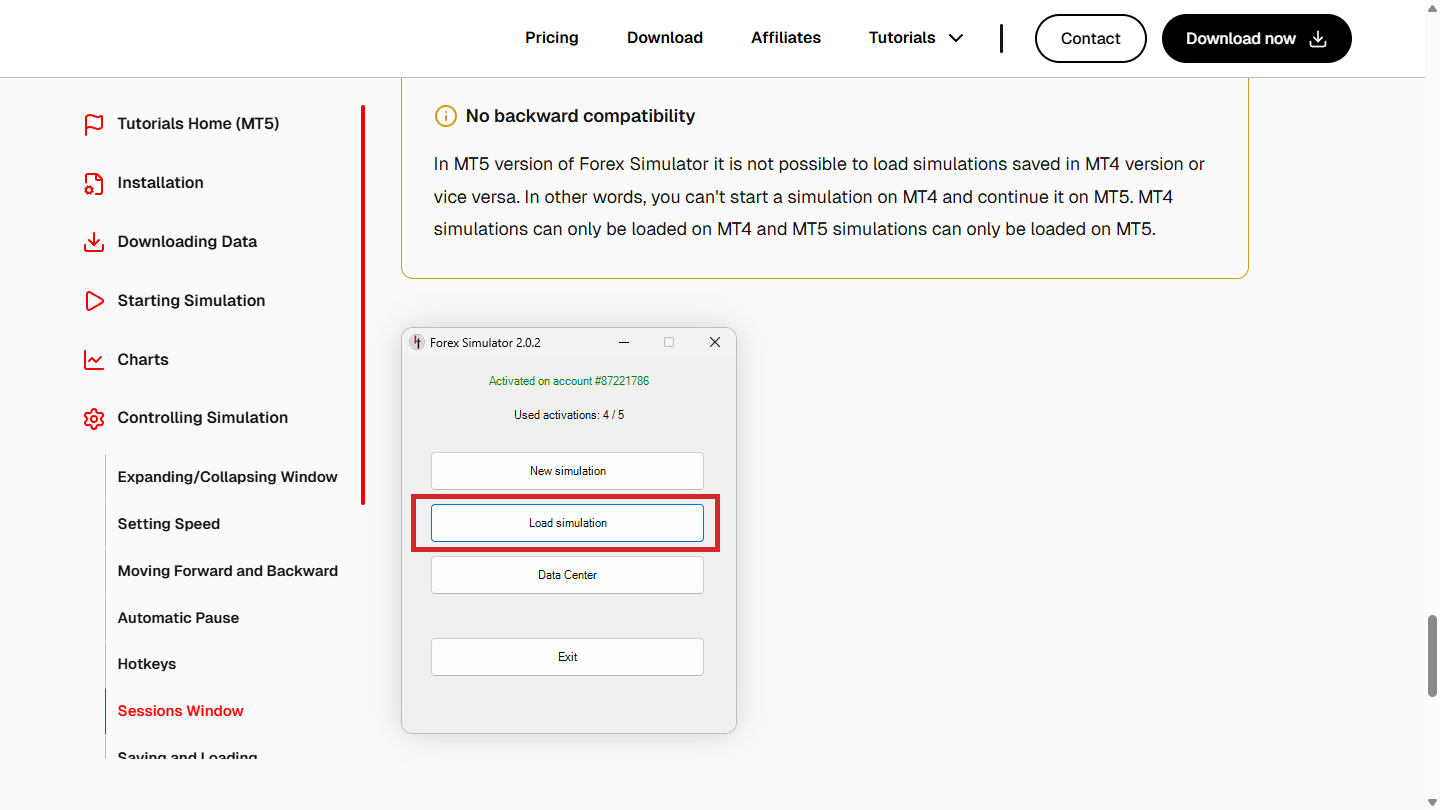The width and height of the screenshot is (1440, 810).
Task: Click the Load simulation button in screenshot
Action: pos(567,523)
